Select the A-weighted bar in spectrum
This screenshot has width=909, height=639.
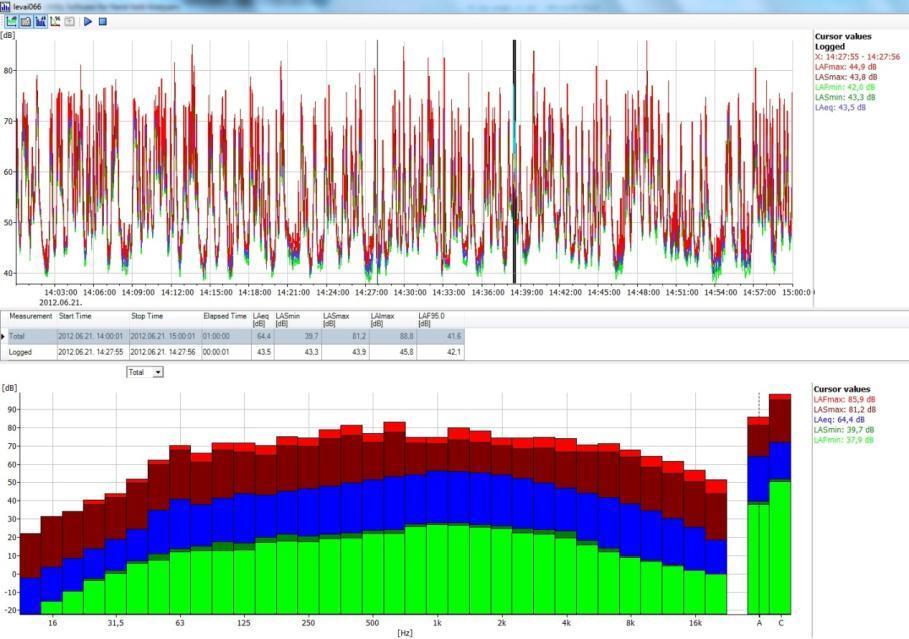(758, 515)
